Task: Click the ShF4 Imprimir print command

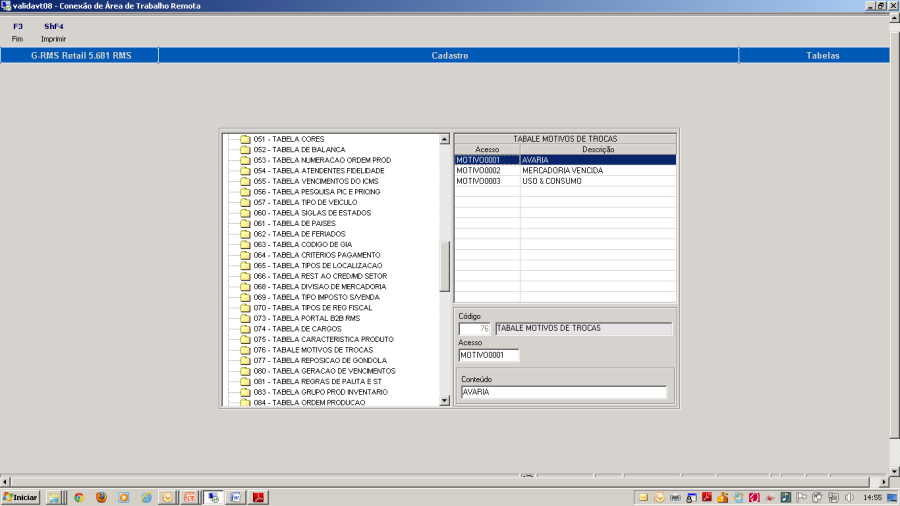Action: pyautogui.click(x=53, y=32)
